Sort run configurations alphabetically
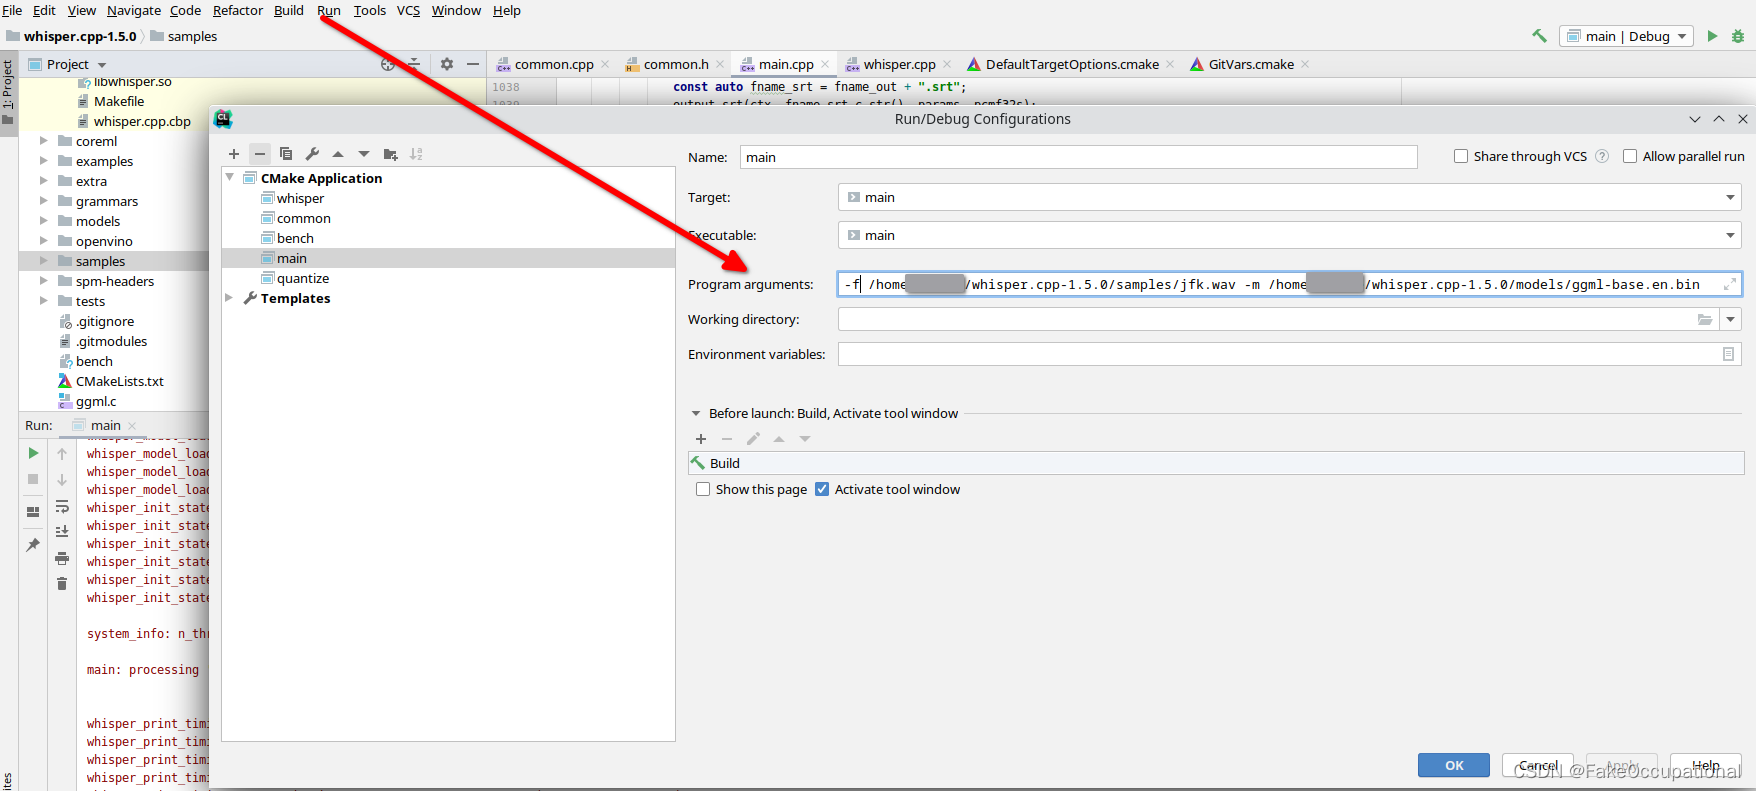 (x=416, y=154)
